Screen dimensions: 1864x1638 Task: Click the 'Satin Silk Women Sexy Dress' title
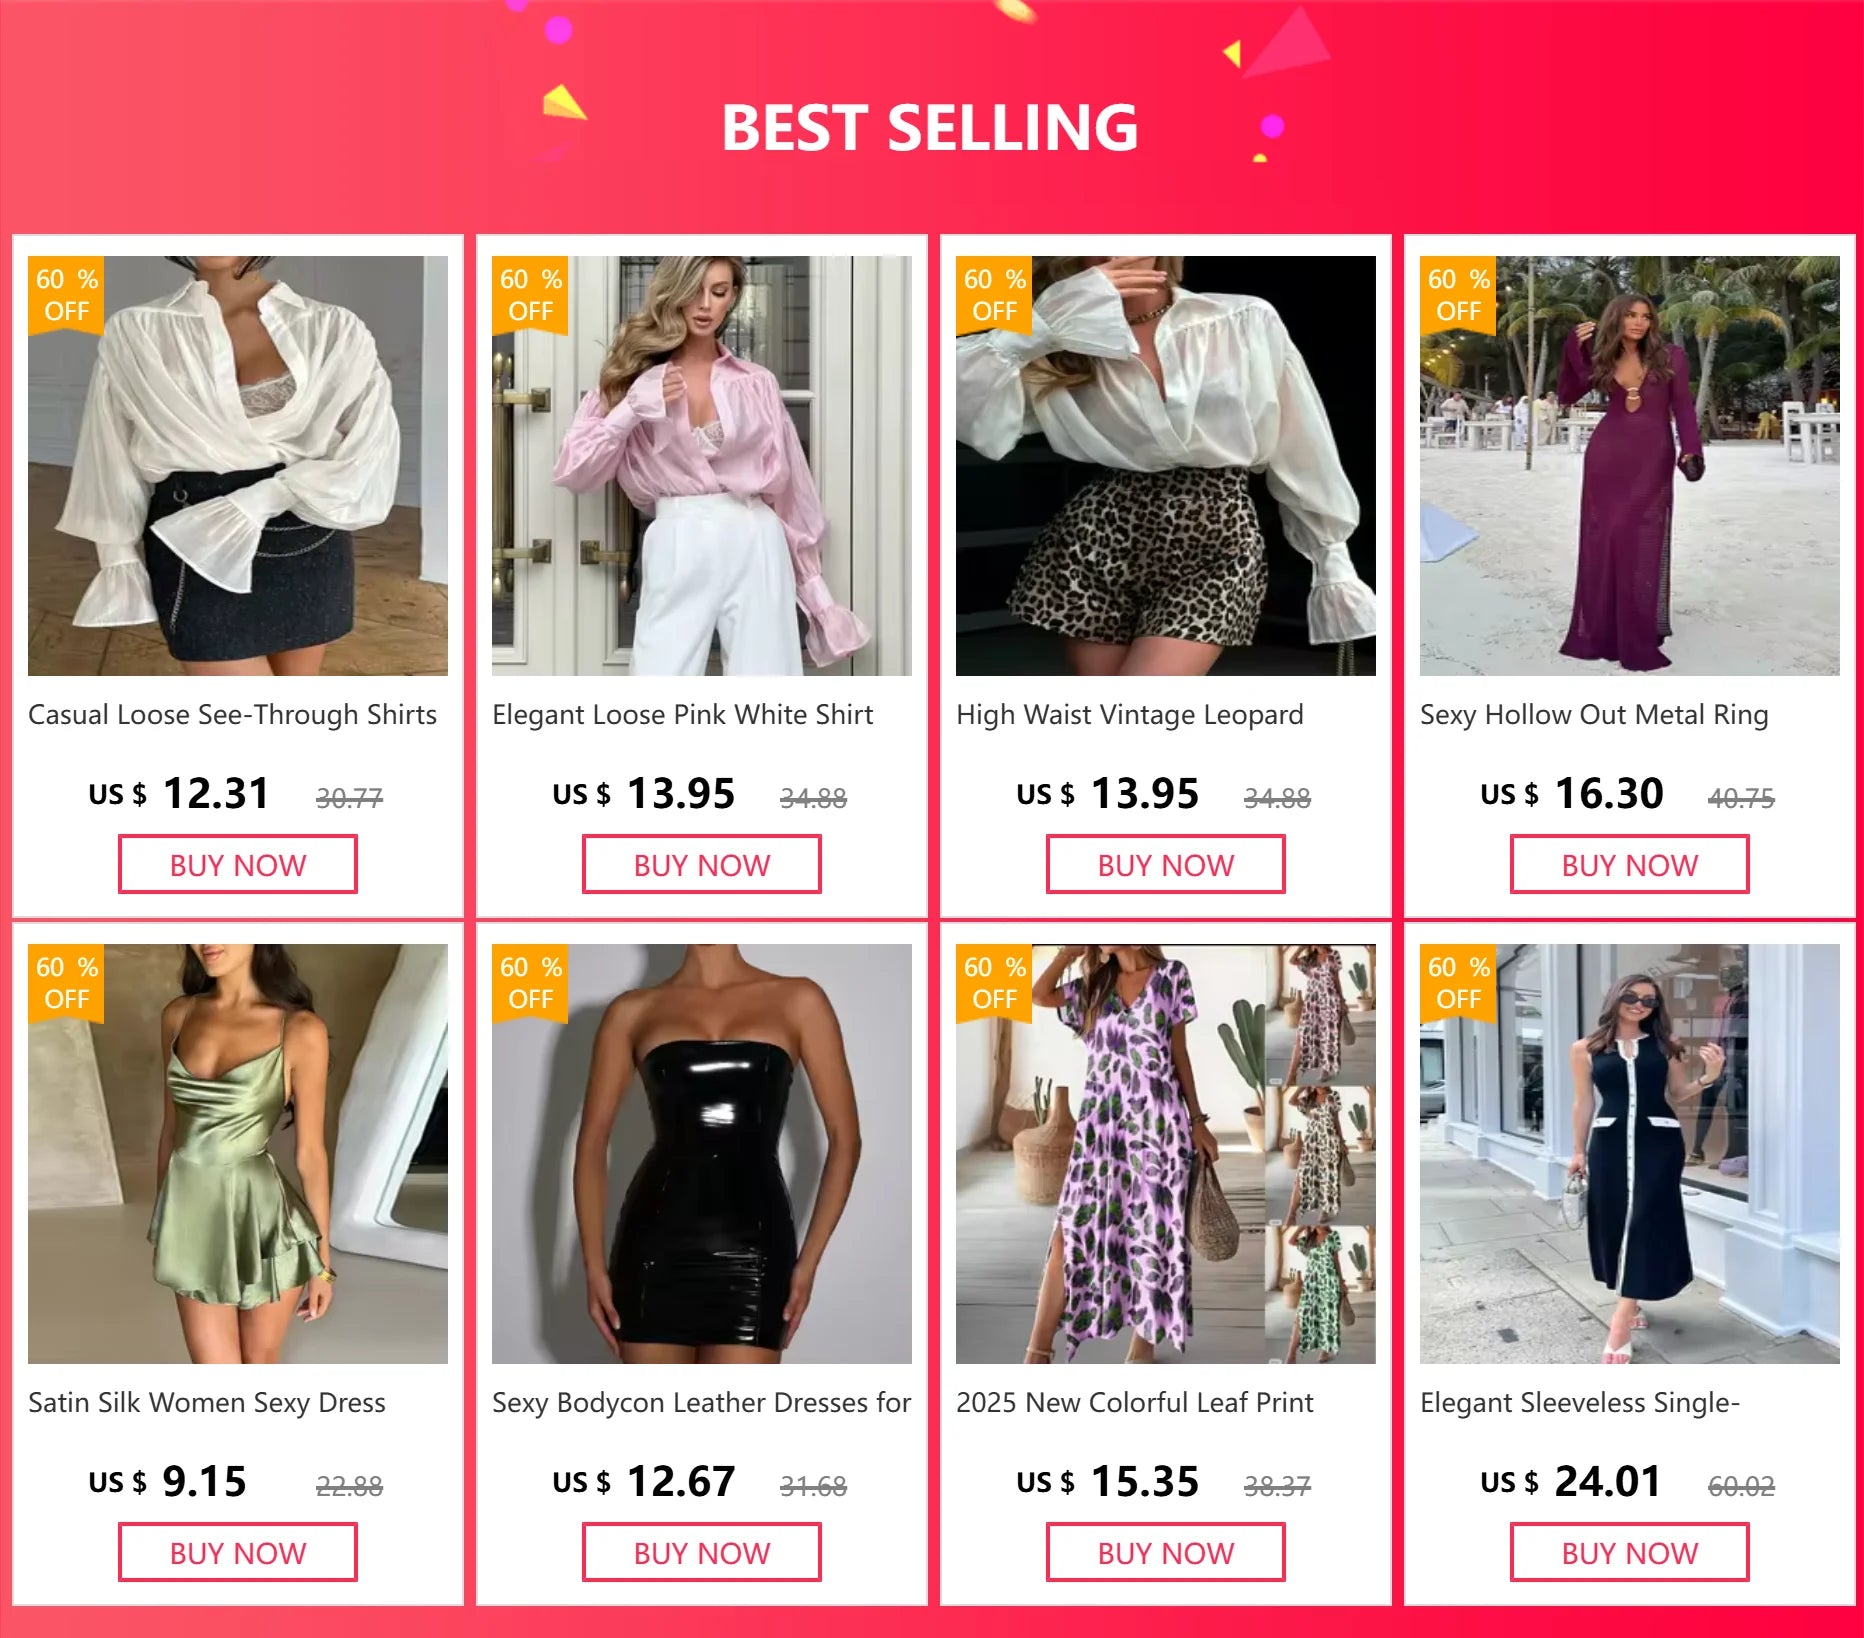point(207,1403)
